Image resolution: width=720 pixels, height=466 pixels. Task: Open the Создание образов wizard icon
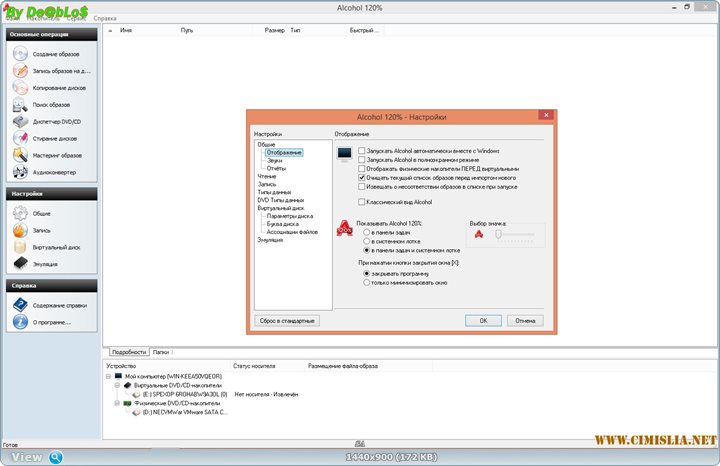[x=21, y=53]
